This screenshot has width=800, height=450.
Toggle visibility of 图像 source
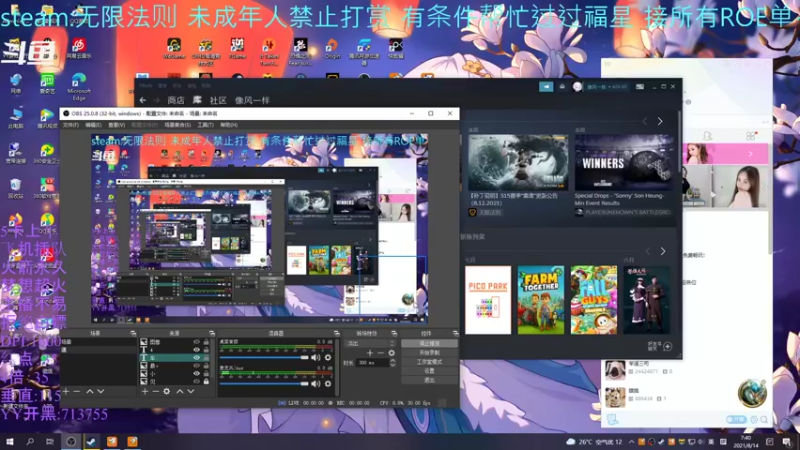coord(196,342)
